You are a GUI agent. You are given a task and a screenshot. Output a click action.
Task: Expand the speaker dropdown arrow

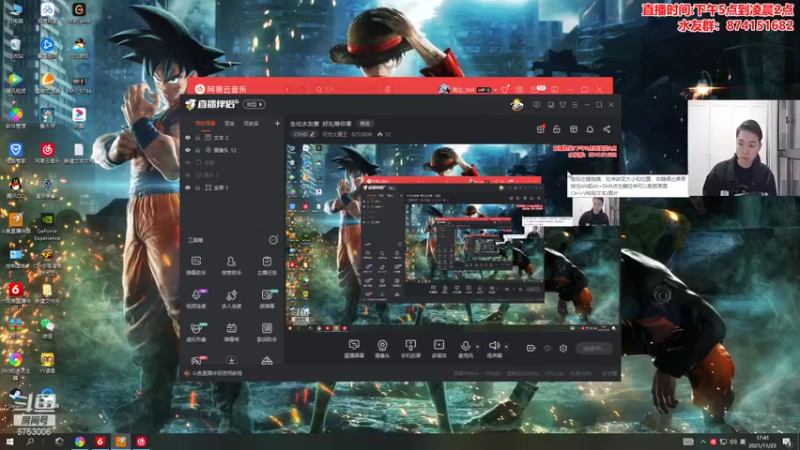point(506,347)
